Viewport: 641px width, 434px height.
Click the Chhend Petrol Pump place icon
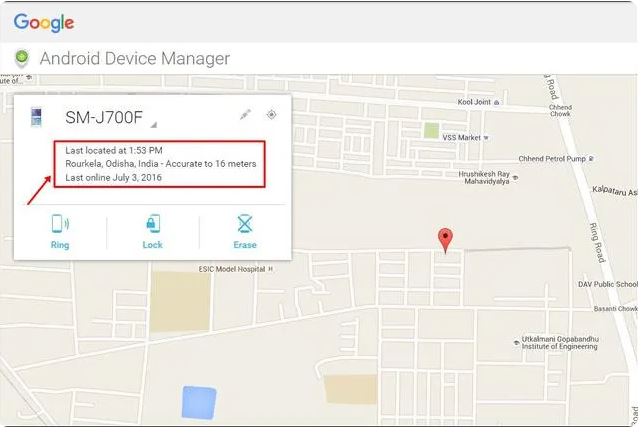pos(591,159)
